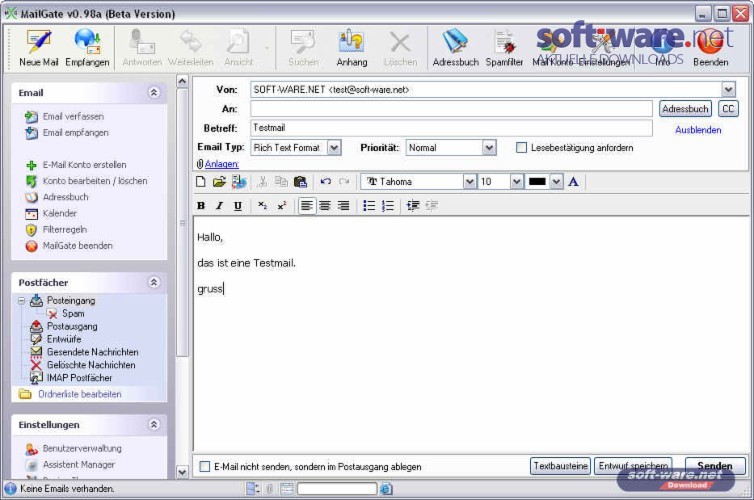Image resolution: width=754 pixels, height=500 pixels.
Task: Insert a bulleted list
Action: tap(369, 206)
